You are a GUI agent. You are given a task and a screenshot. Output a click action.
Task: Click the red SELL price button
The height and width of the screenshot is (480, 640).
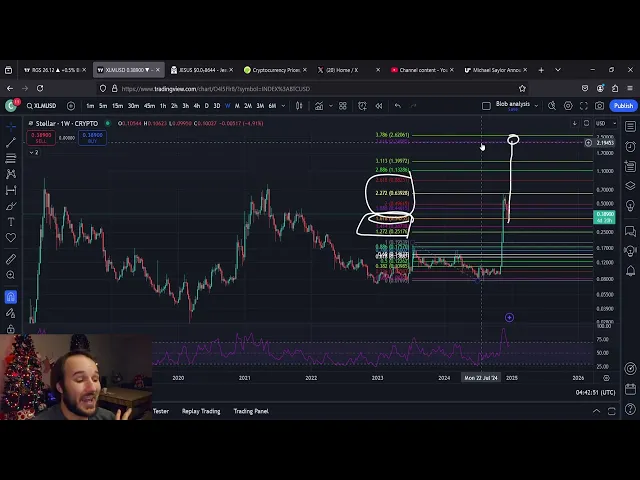pyautogui.click(x=41, y=138)
